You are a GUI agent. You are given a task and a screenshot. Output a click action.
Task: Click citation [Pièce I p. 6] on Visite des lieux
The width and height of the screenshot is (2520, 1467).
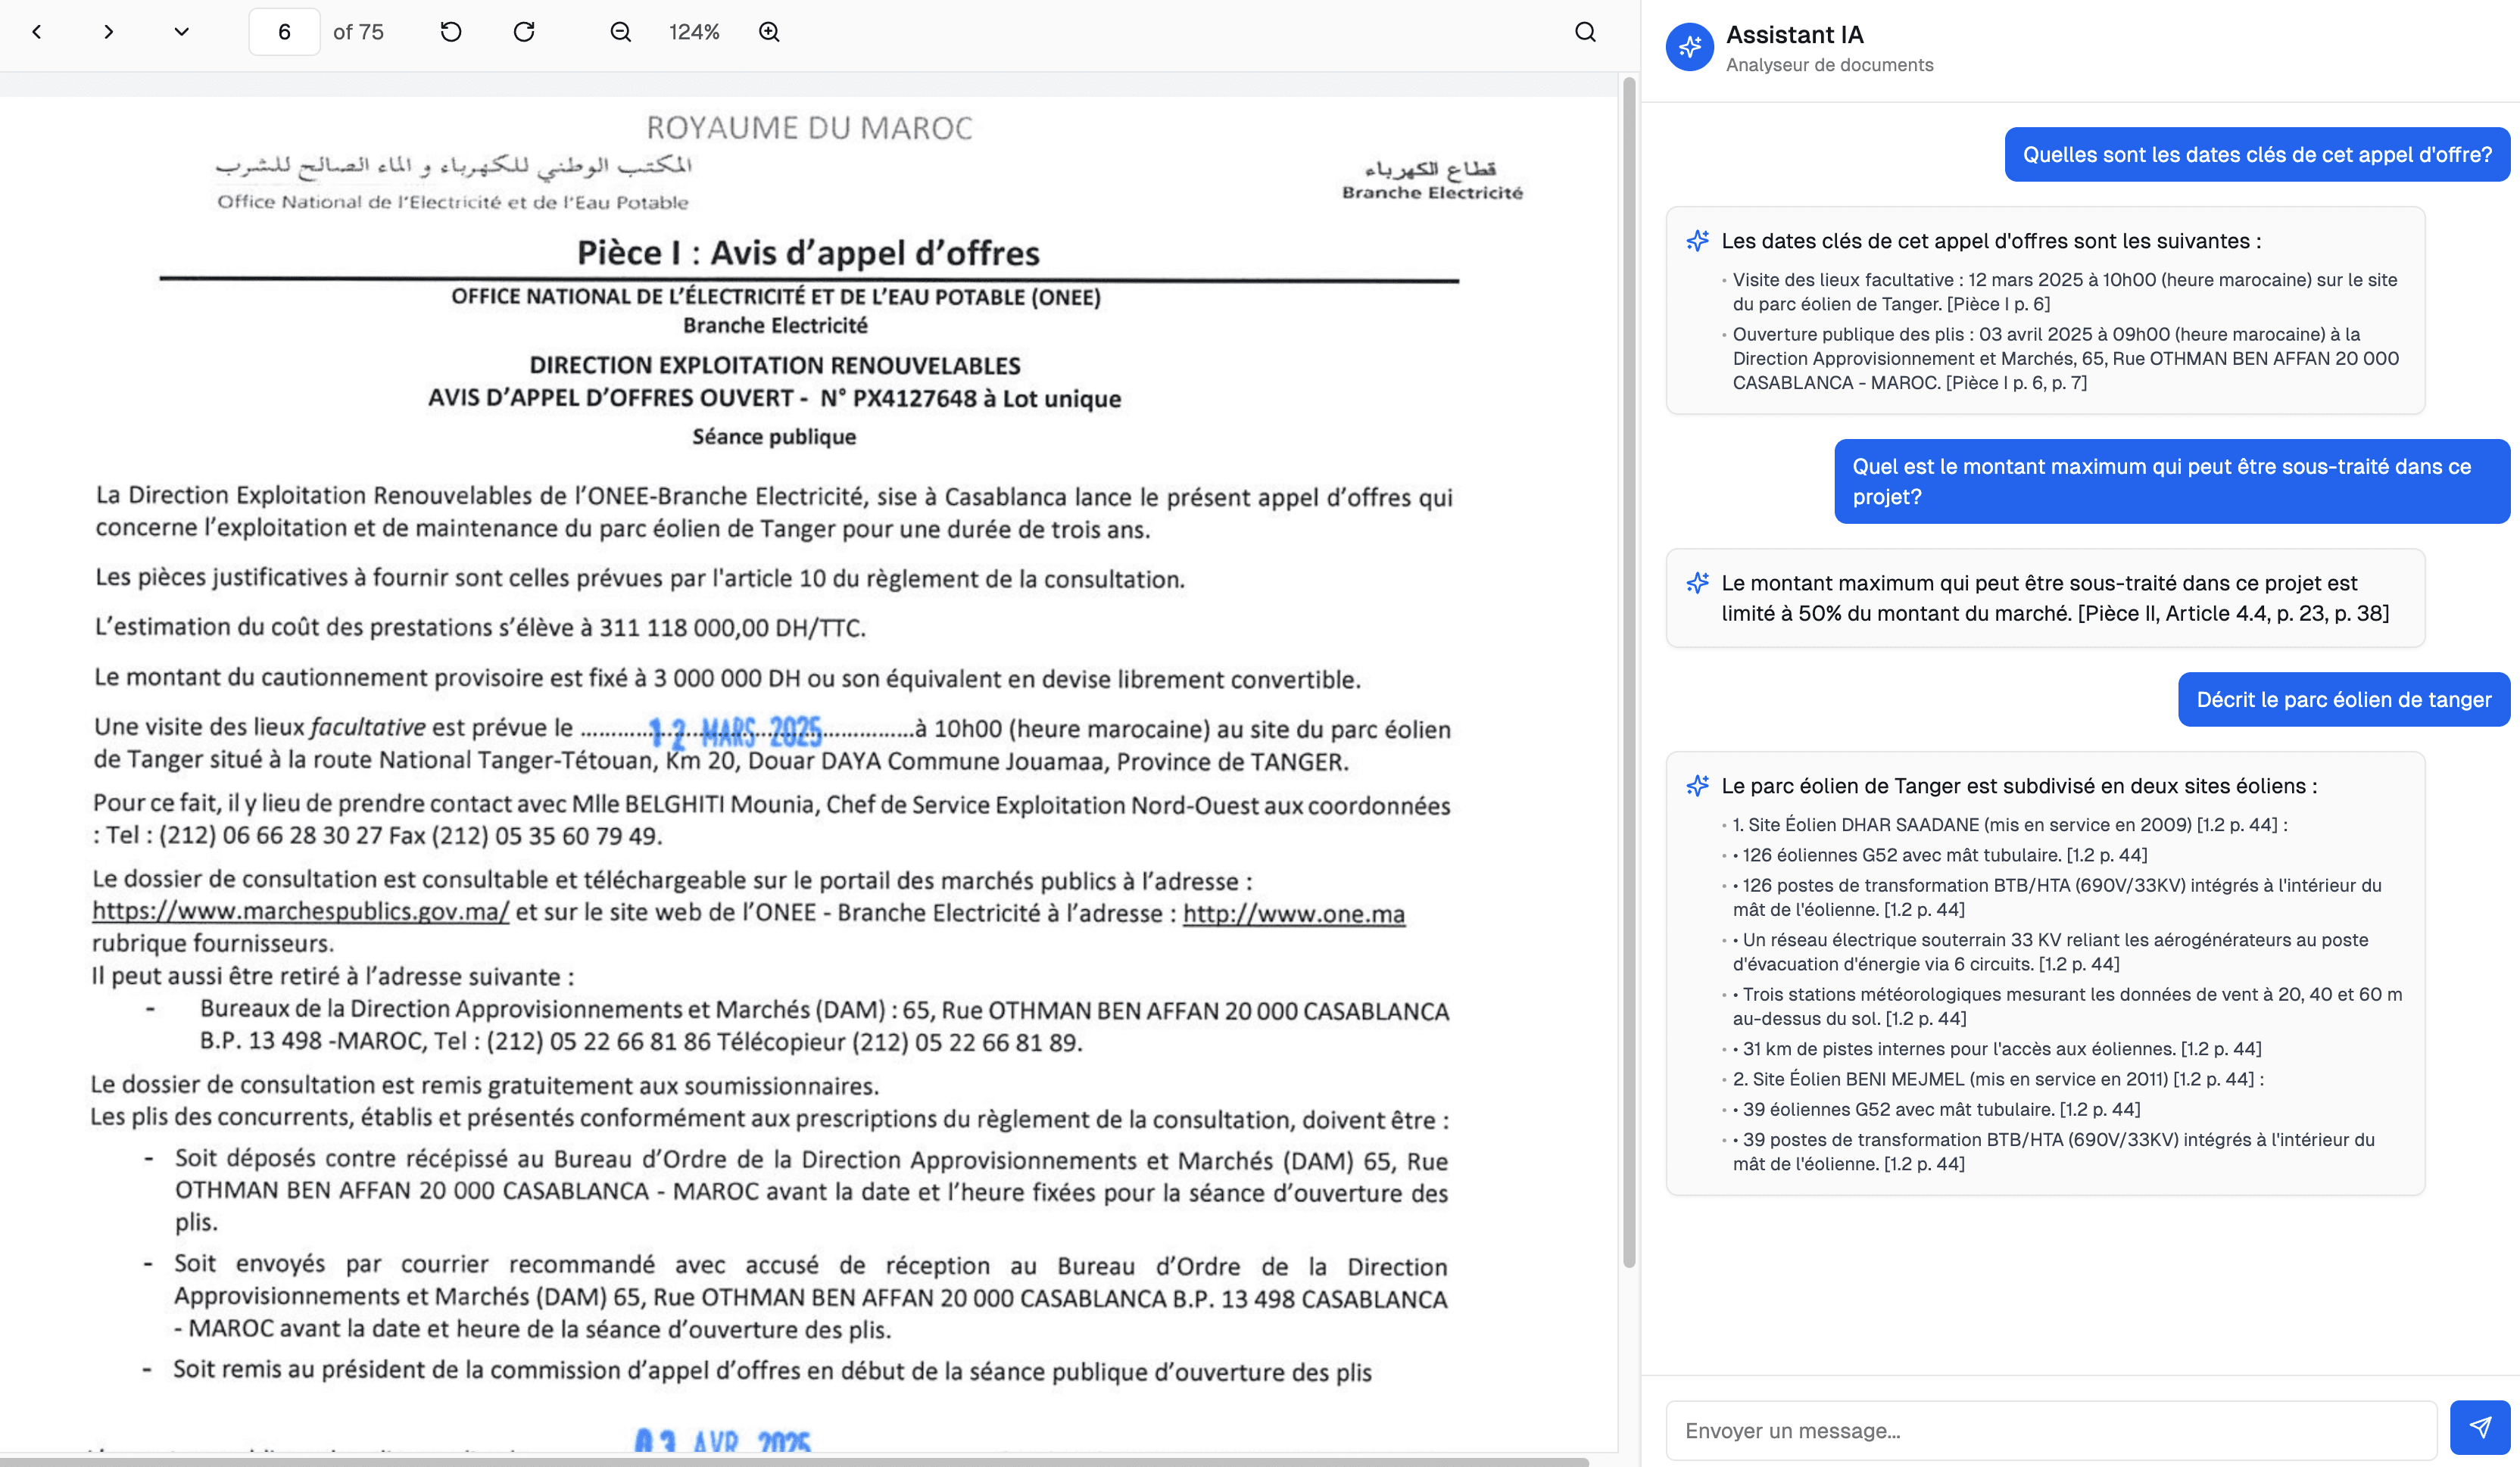coord(1998,304)
